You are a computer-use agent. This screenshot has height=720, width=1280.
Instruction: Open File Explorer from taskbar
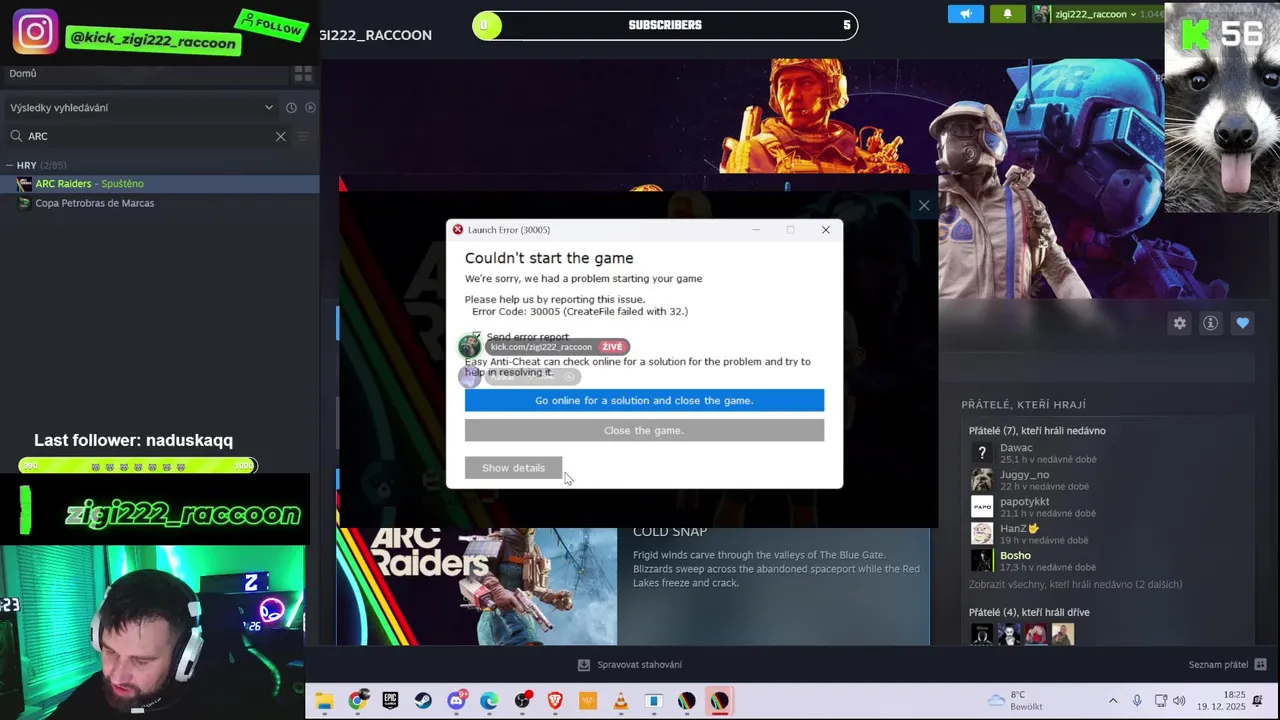point(324,701)
